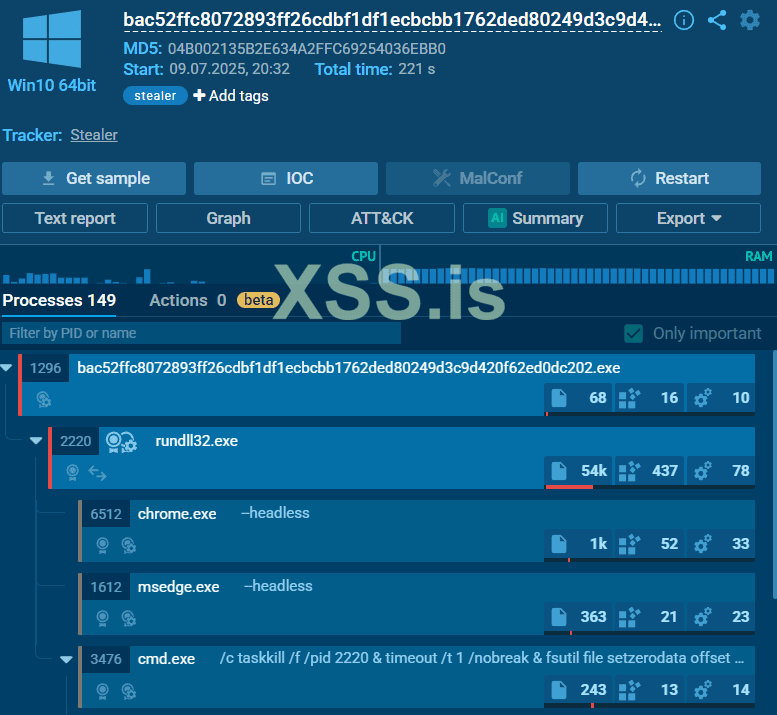Switch to the Processes 149 tab

pos(59,300)
